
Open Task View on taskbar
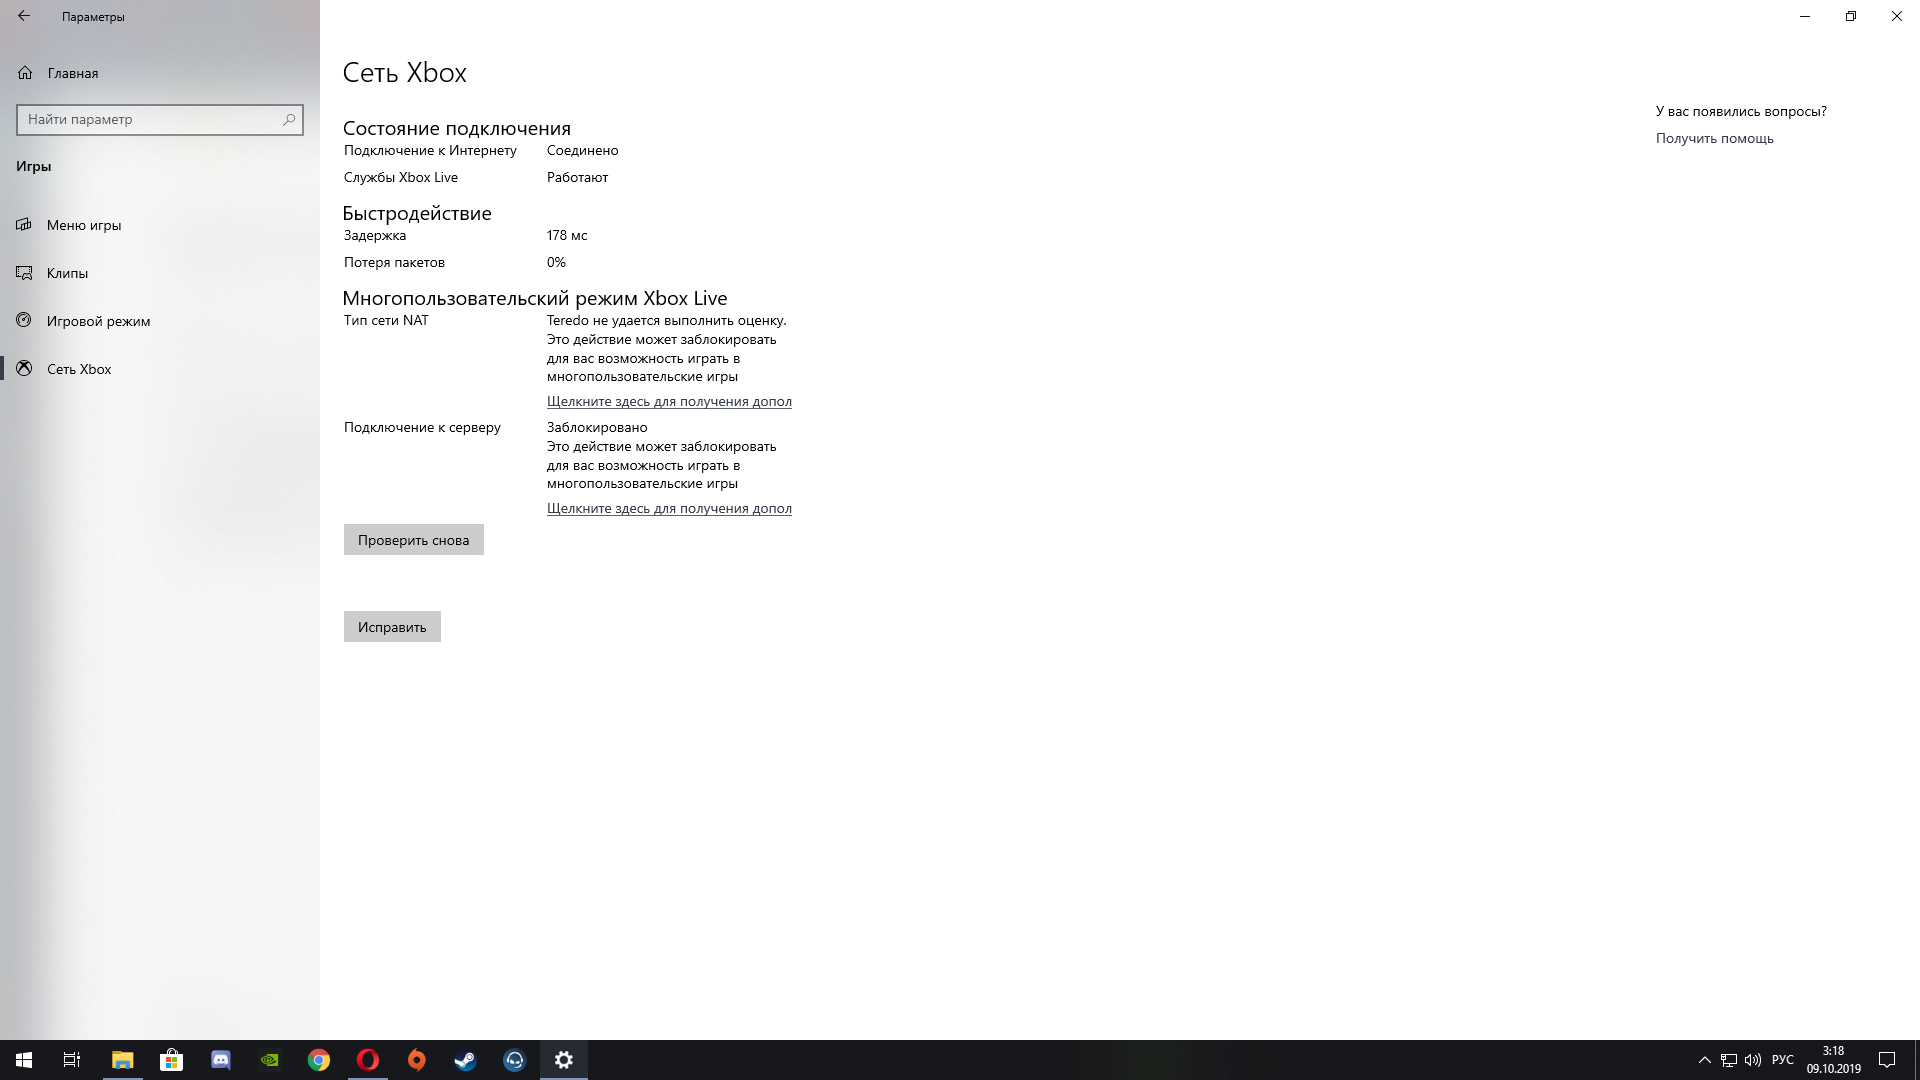coord(72,1060)
